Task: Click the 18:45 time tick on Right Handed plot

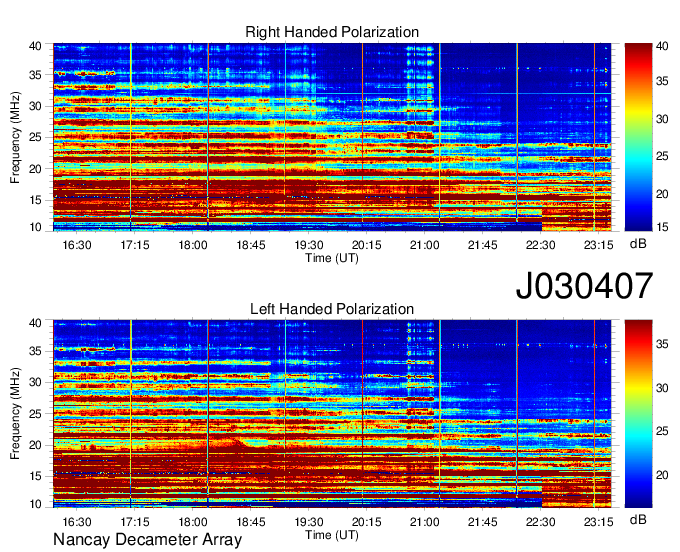Action: click(x=251, y=245)
